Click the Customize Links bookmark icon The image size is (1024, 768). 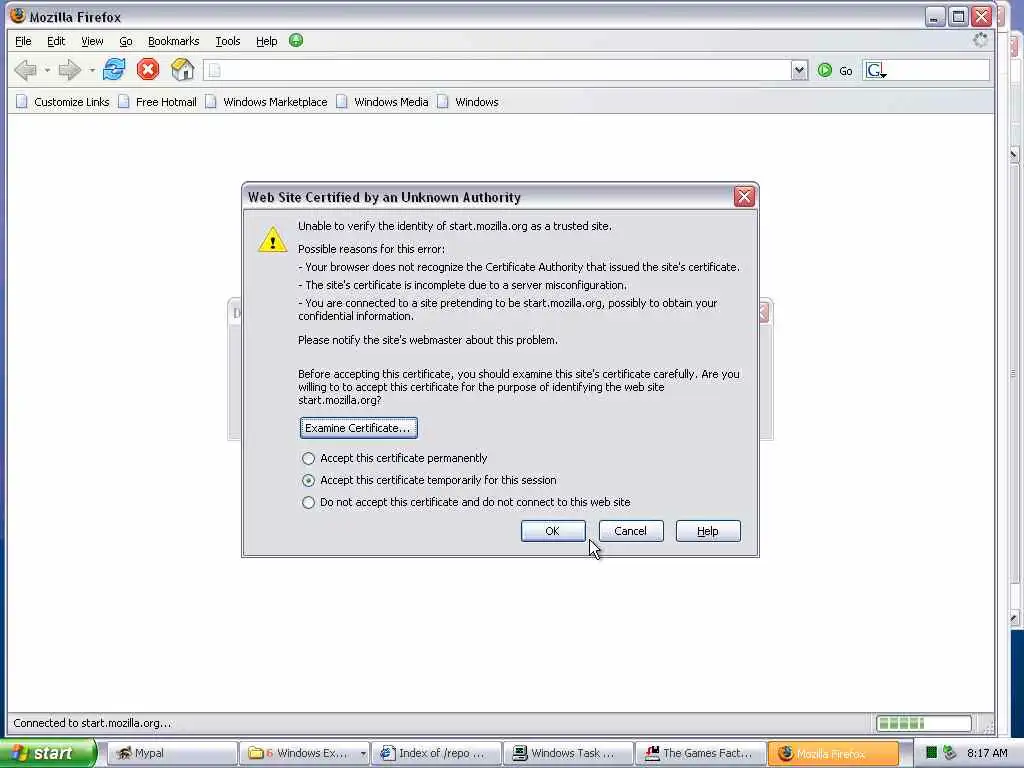(x=22, y=102)
